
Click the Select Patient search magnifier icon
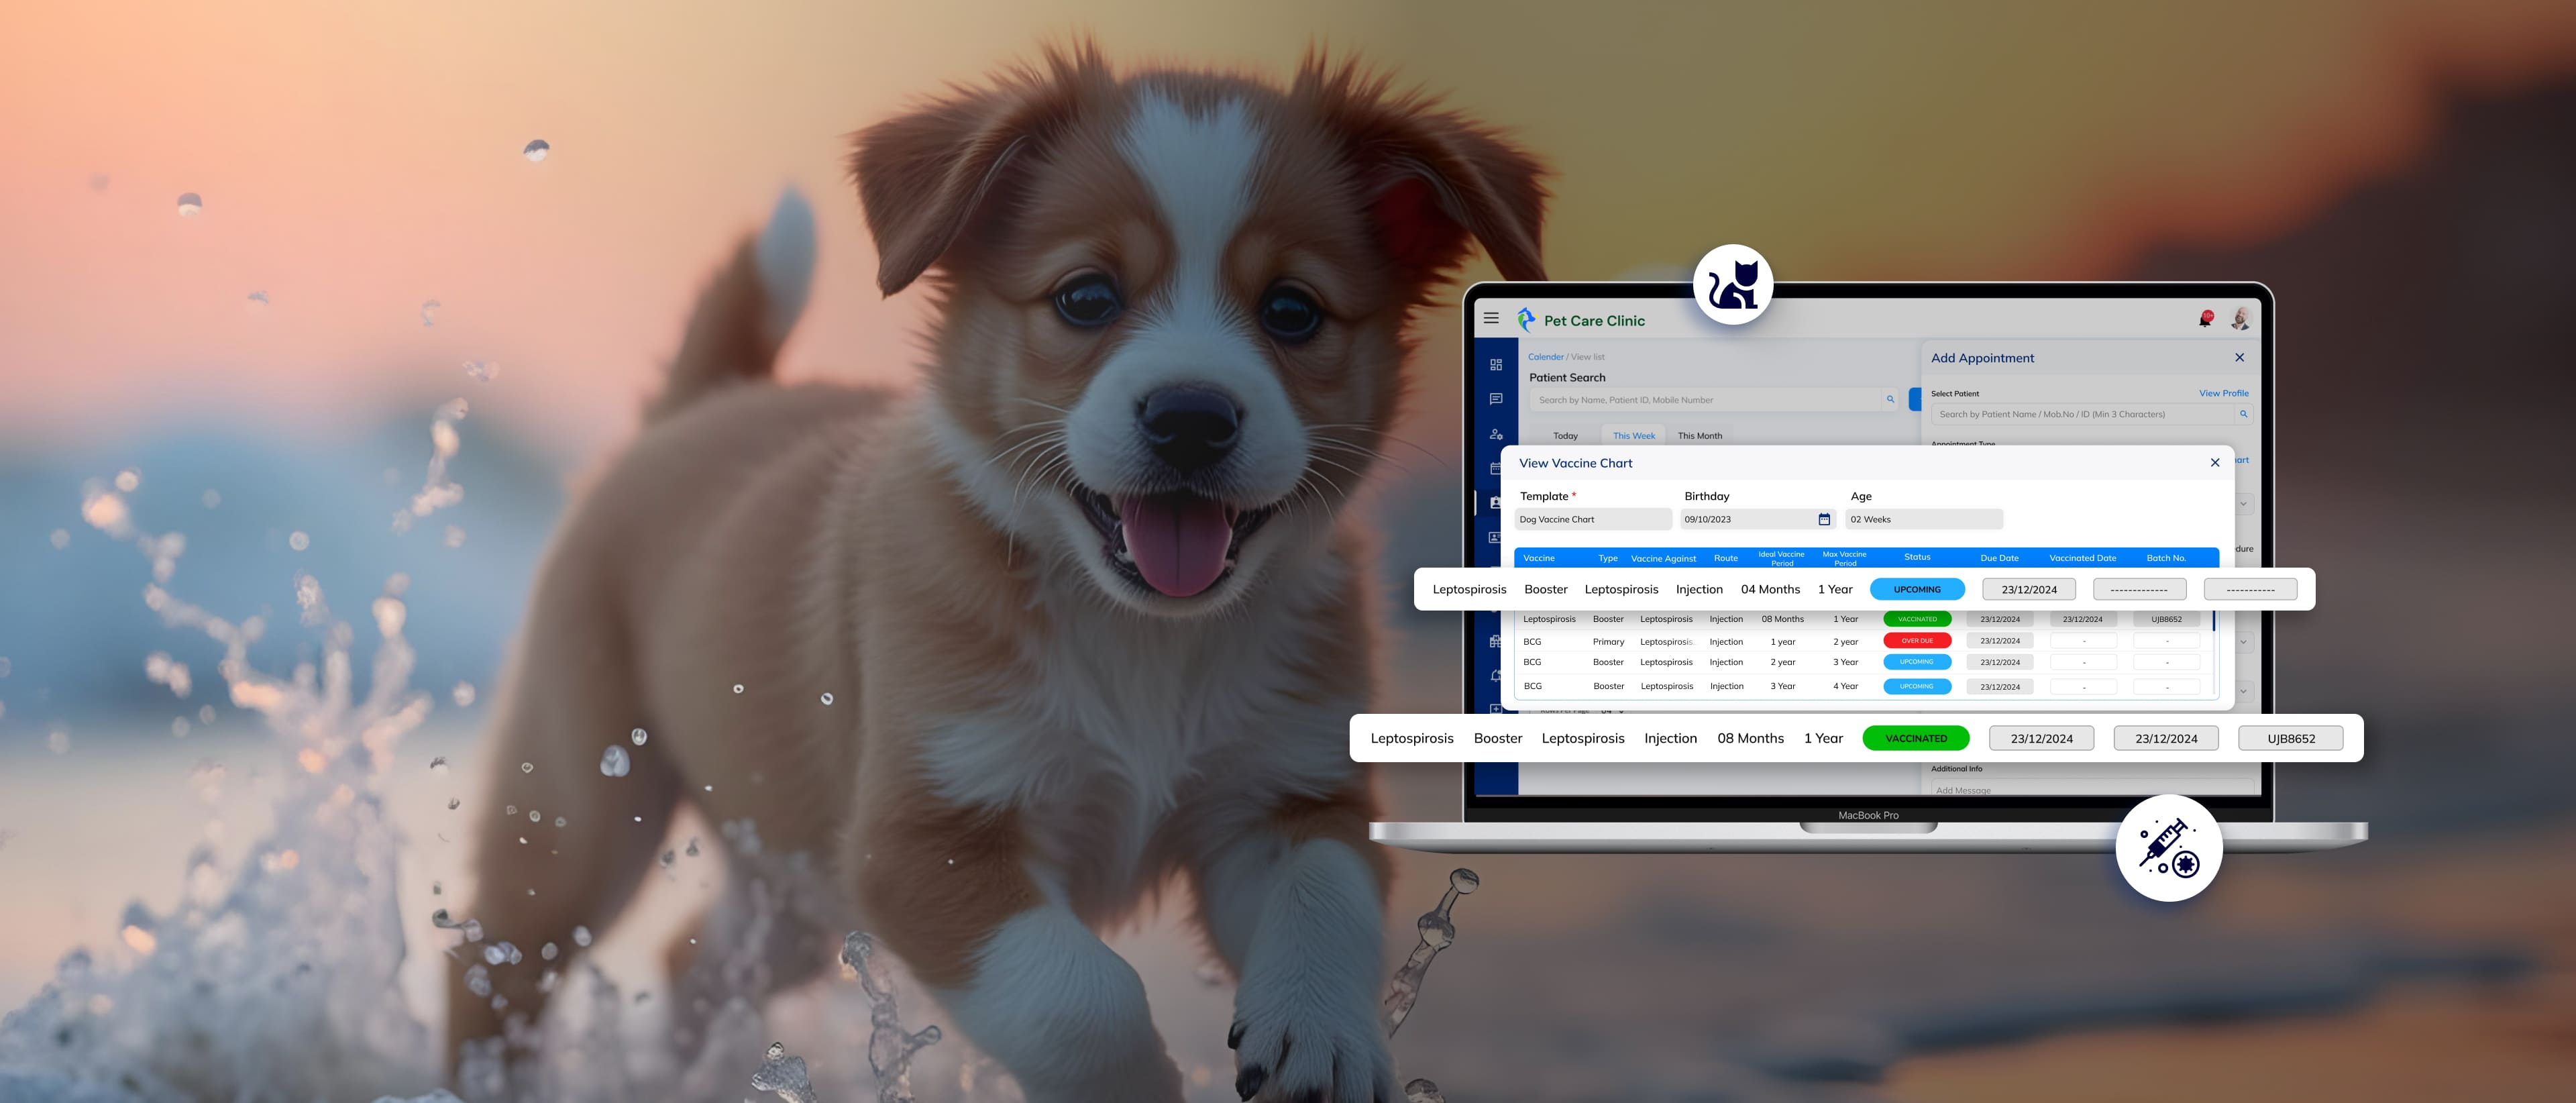2243,414
